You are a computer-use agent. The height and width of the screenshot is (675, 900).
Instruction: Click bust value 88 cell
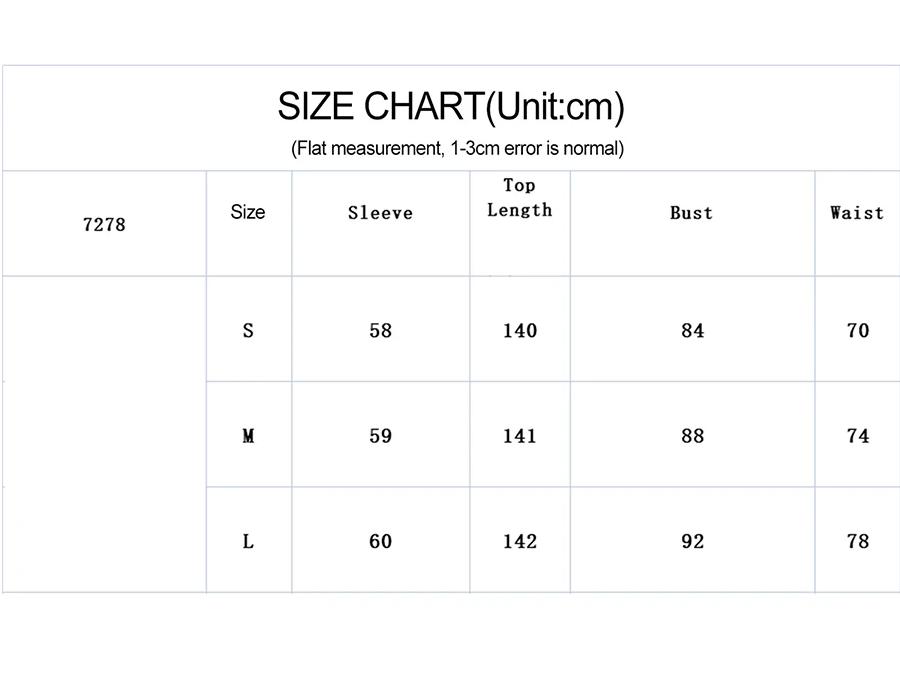point(692,436)
